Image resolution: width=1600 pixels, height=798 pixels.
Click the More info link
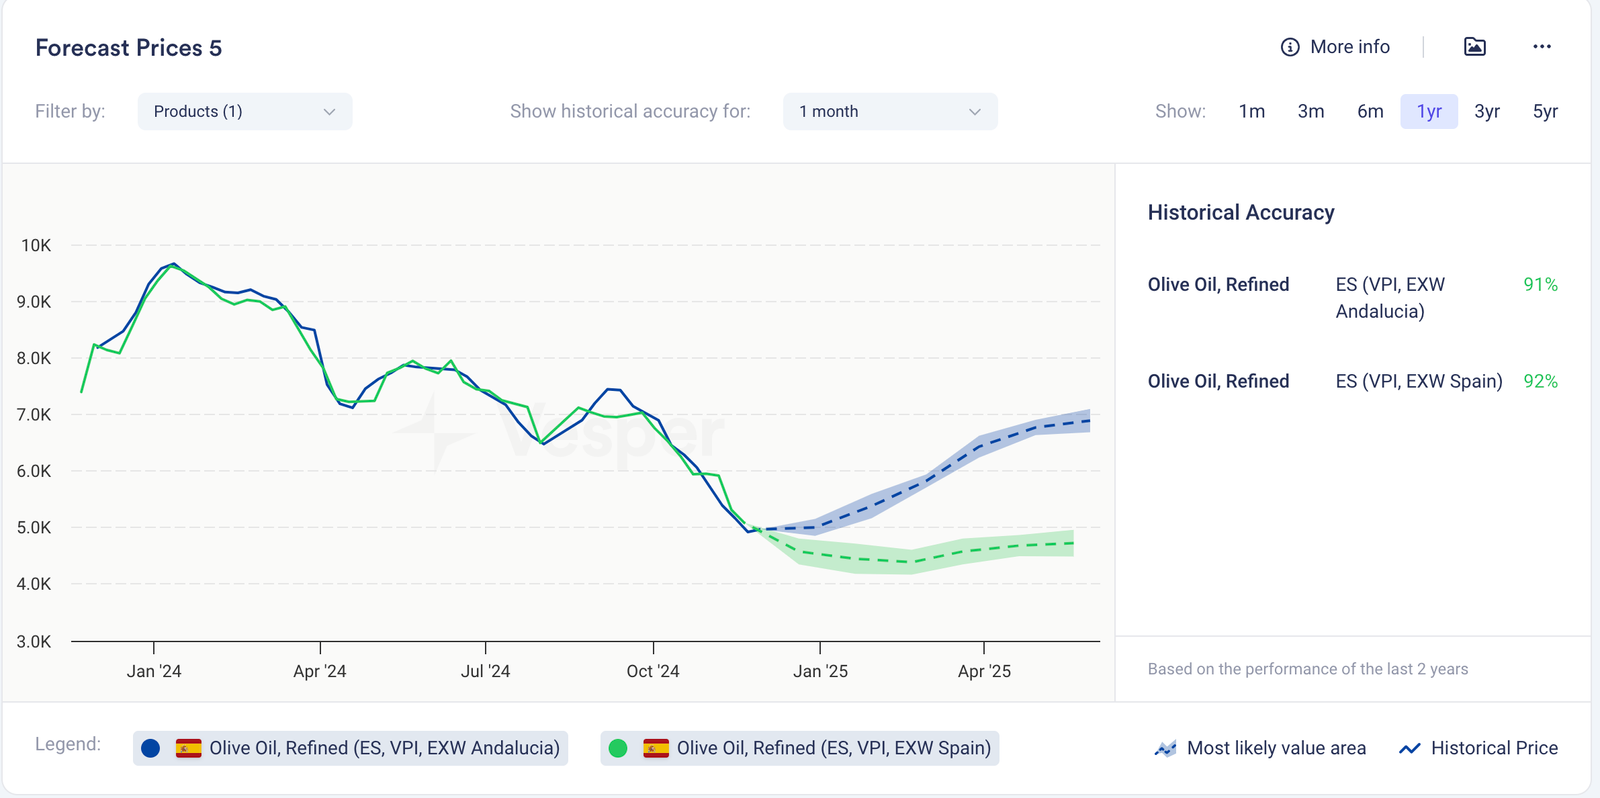tap(1349, 47)
